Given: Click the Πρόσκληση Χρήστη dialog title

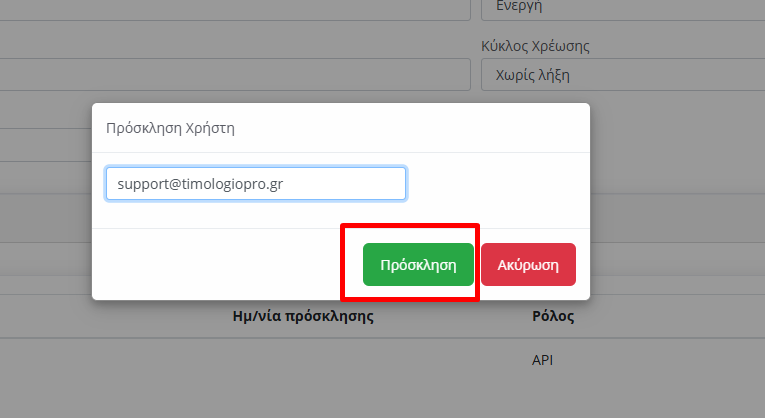Looking at the screenshot, I should coord(170,128).
